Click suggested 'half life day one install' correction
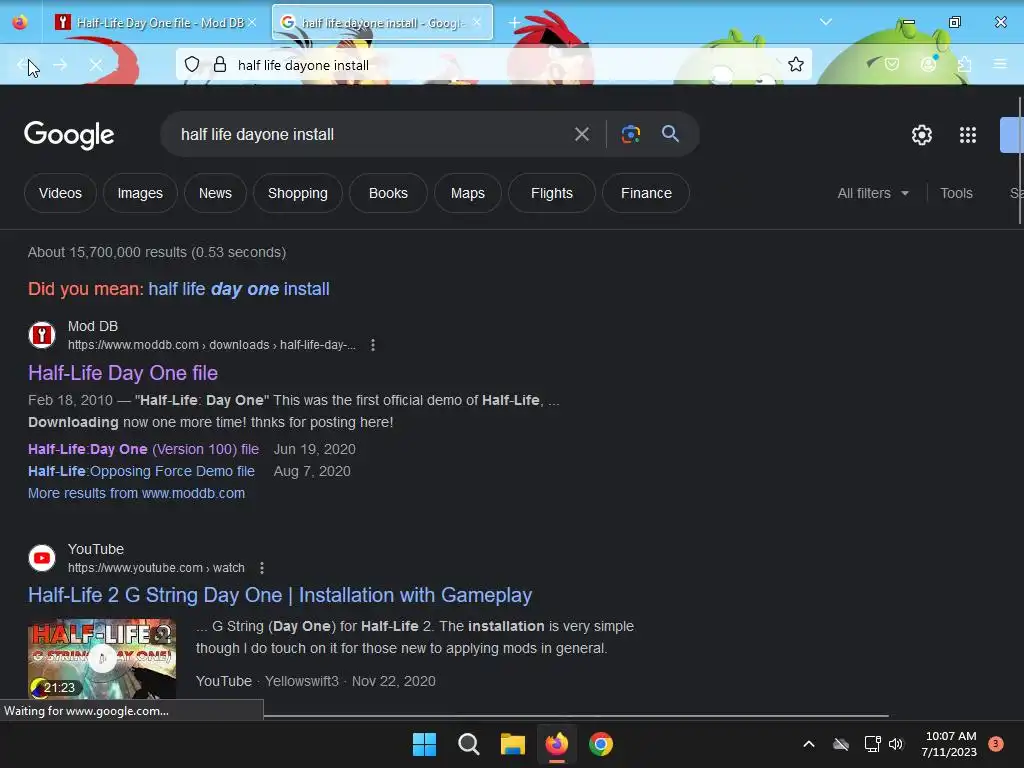 coord(239,289)
